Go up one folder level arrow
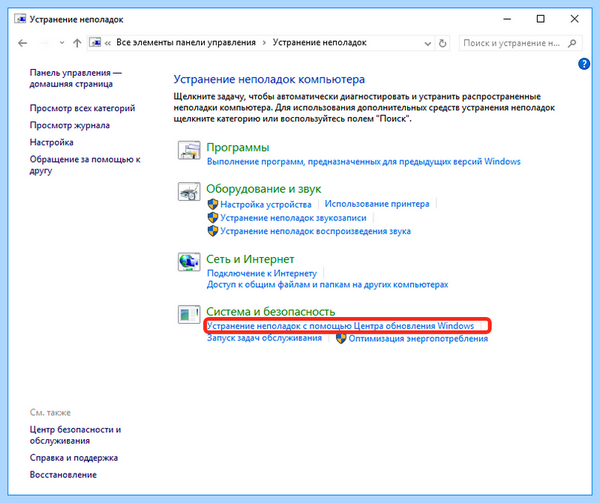 coord(77,43)
